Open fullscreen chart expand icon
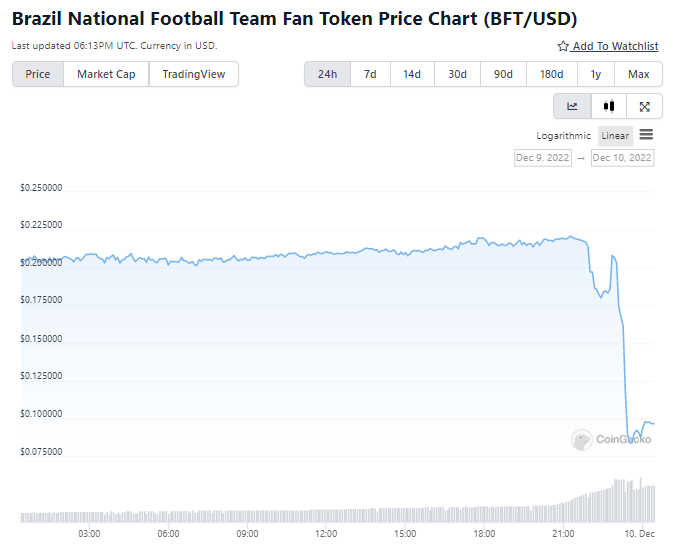 [x=644, y=107]
